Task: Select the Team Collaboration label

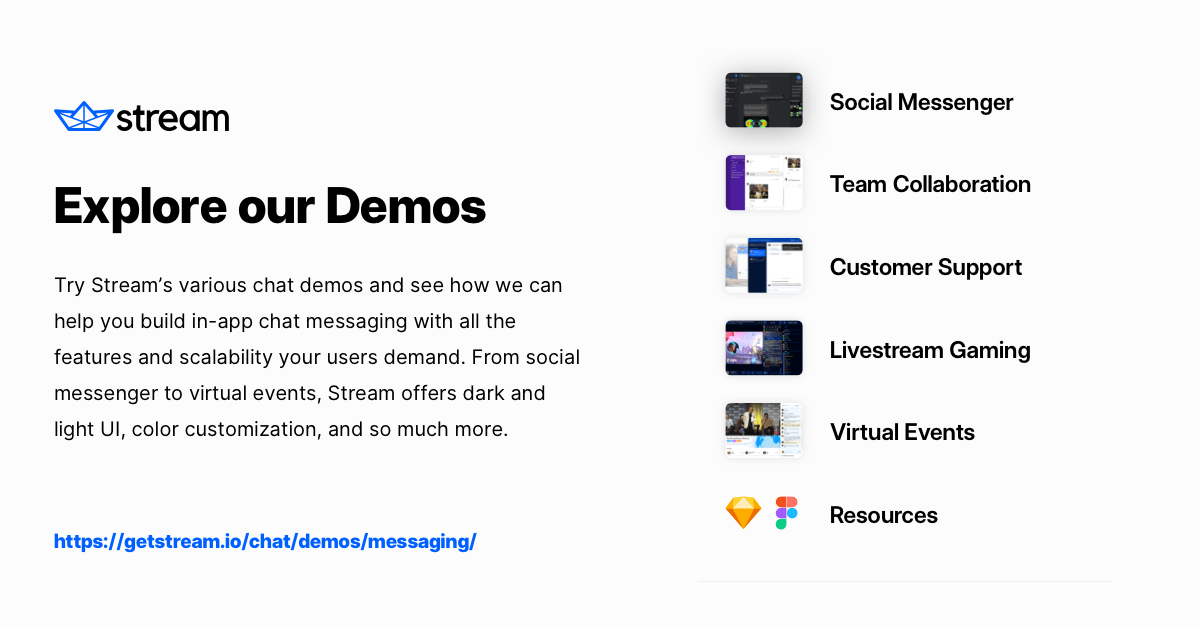Action: [x=930, y=184]
